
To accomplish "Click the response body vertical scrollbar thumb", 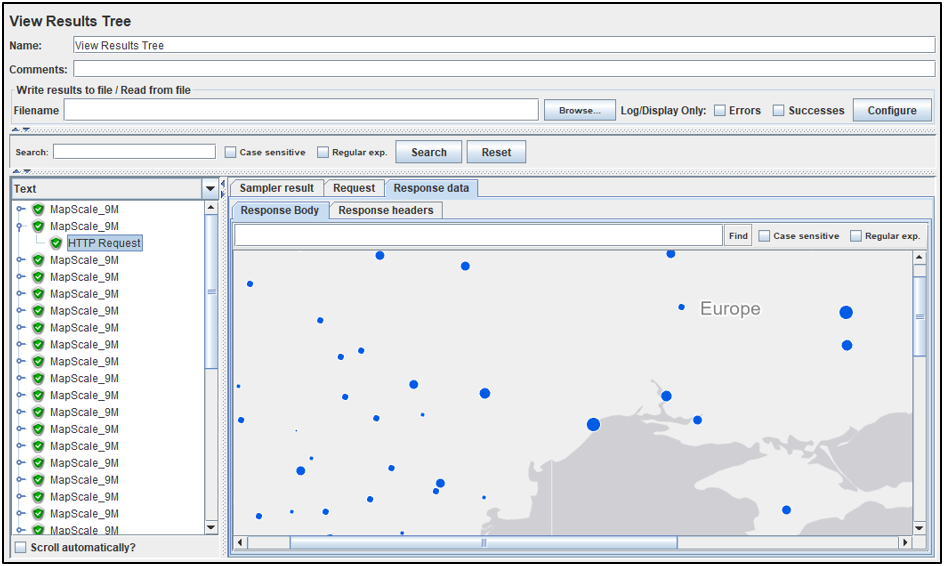I will (919, 316).
